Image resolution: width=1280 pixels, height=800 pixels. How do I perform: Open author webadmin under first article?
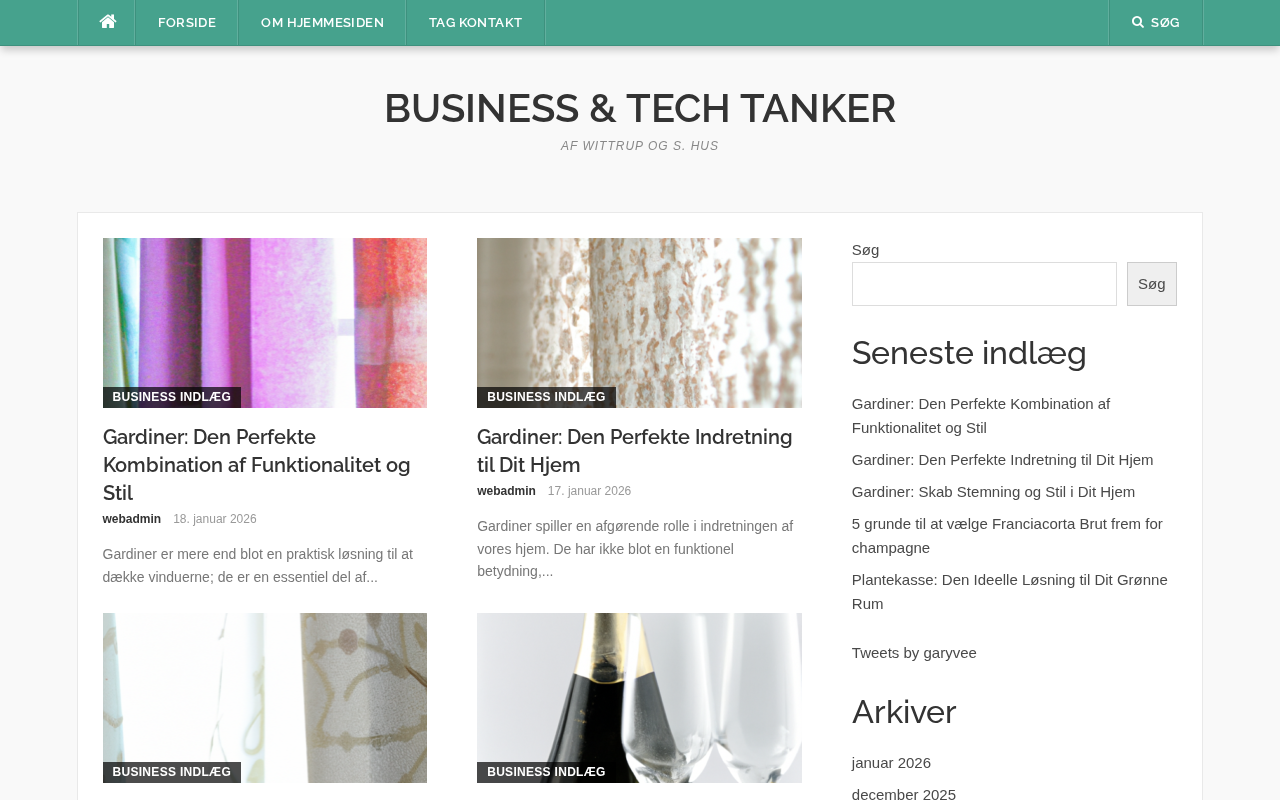(x=132, y=519)
